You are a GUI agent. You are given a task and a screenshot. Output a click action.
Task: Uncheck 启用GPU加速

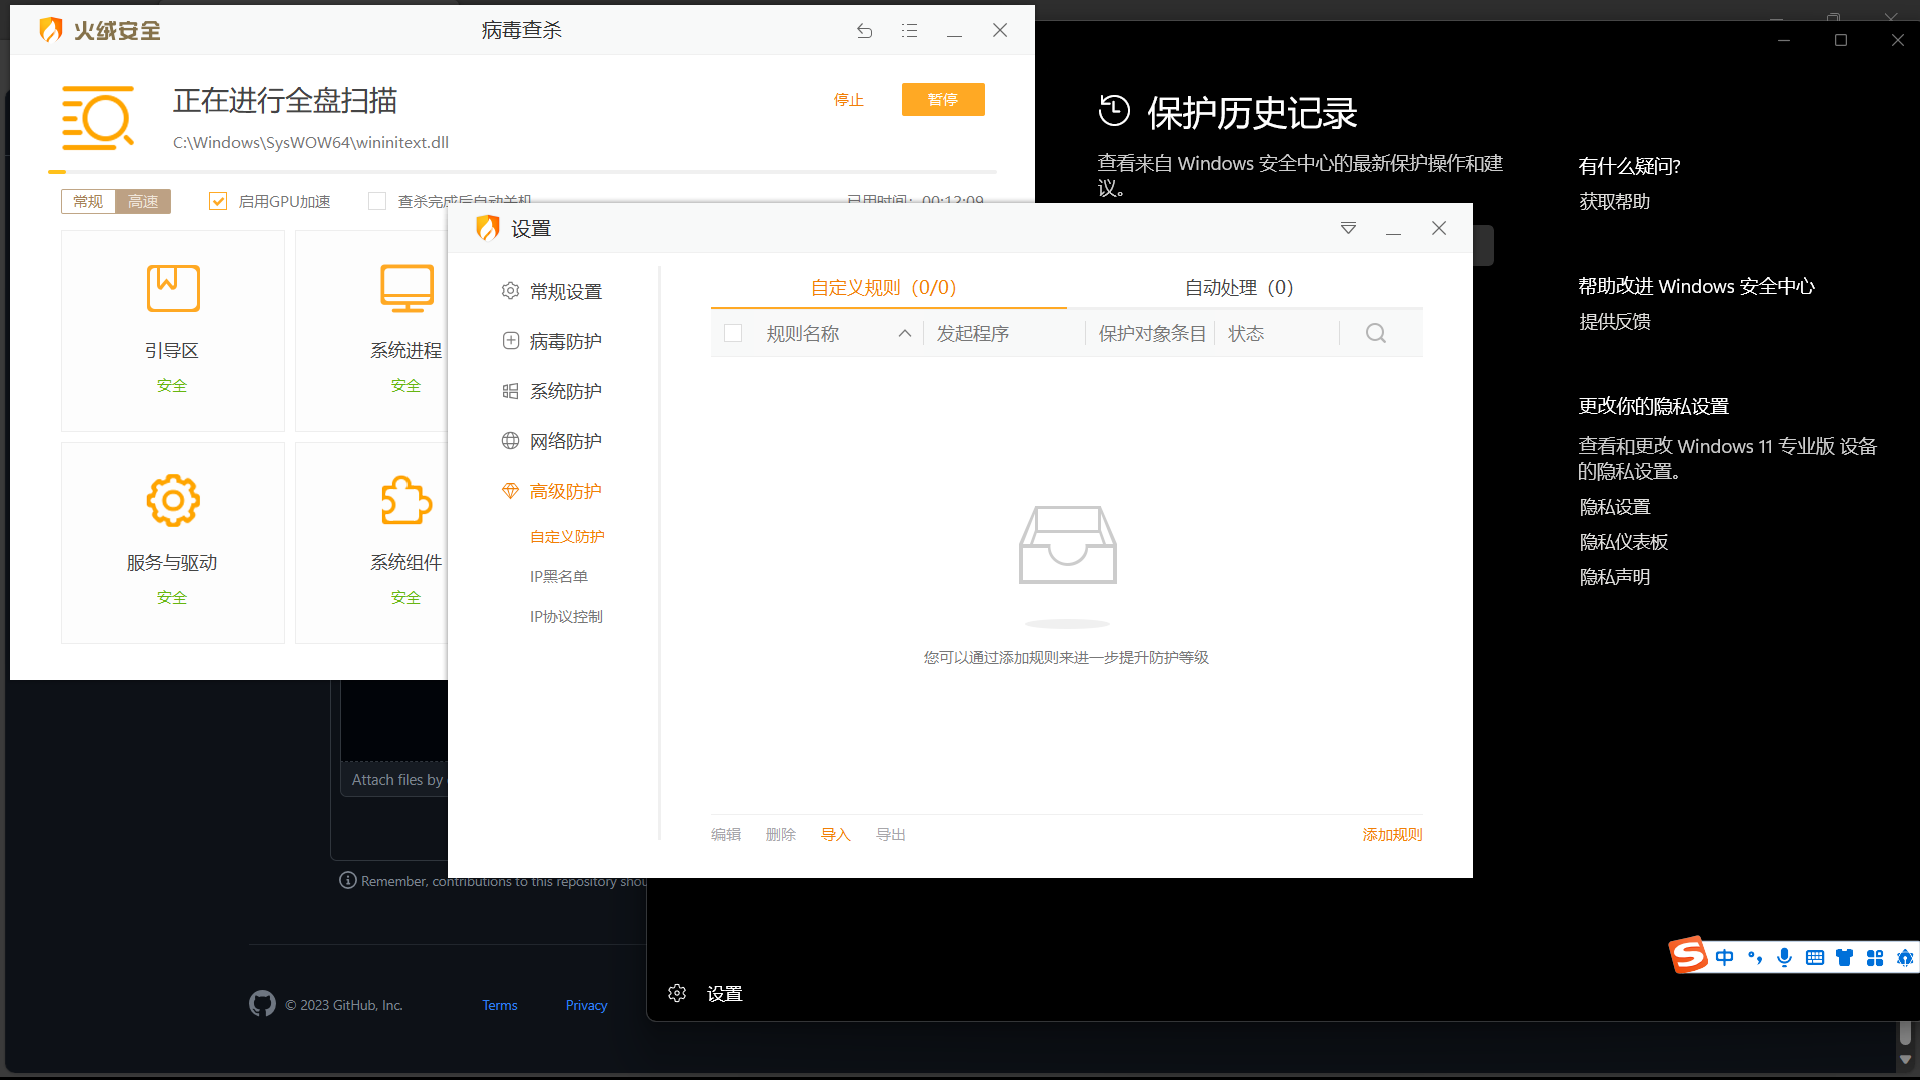click(x=218, y=200)
